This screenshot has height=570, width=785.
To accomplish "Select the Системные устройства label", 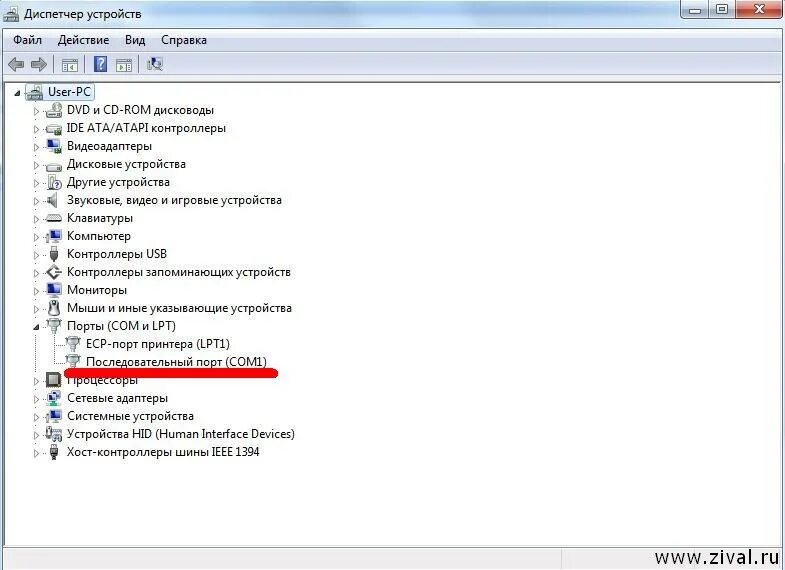I will tap(130, 416).
